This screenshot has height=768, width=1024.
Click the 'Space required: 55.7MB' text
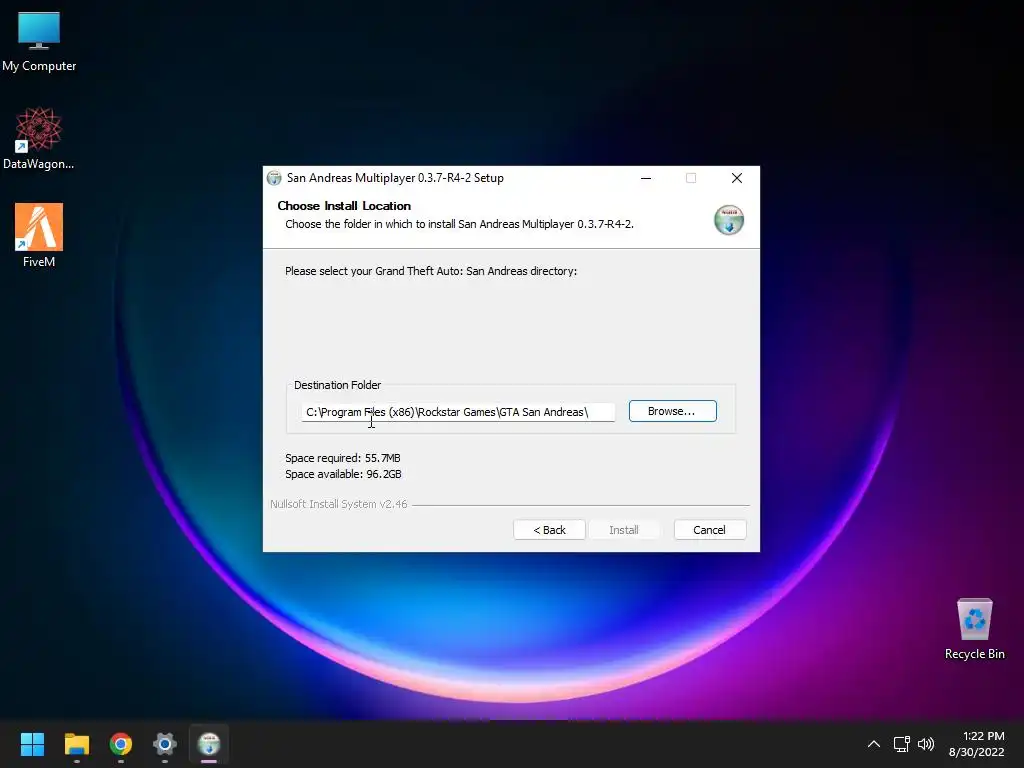pos(343,458)
